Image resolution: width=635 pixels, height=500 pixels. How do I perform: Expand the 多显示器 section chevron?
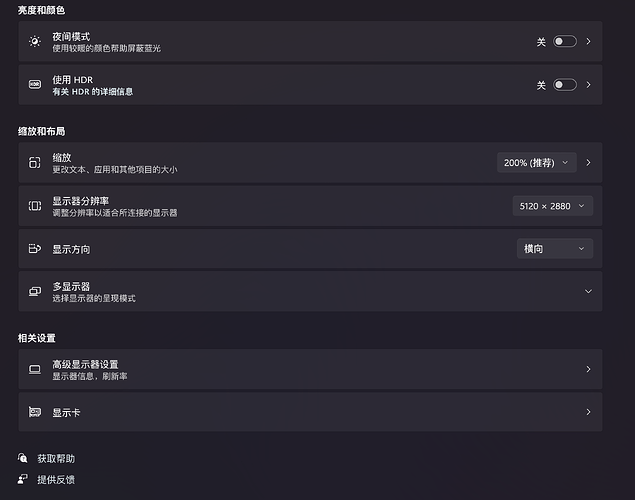(588, 291)
